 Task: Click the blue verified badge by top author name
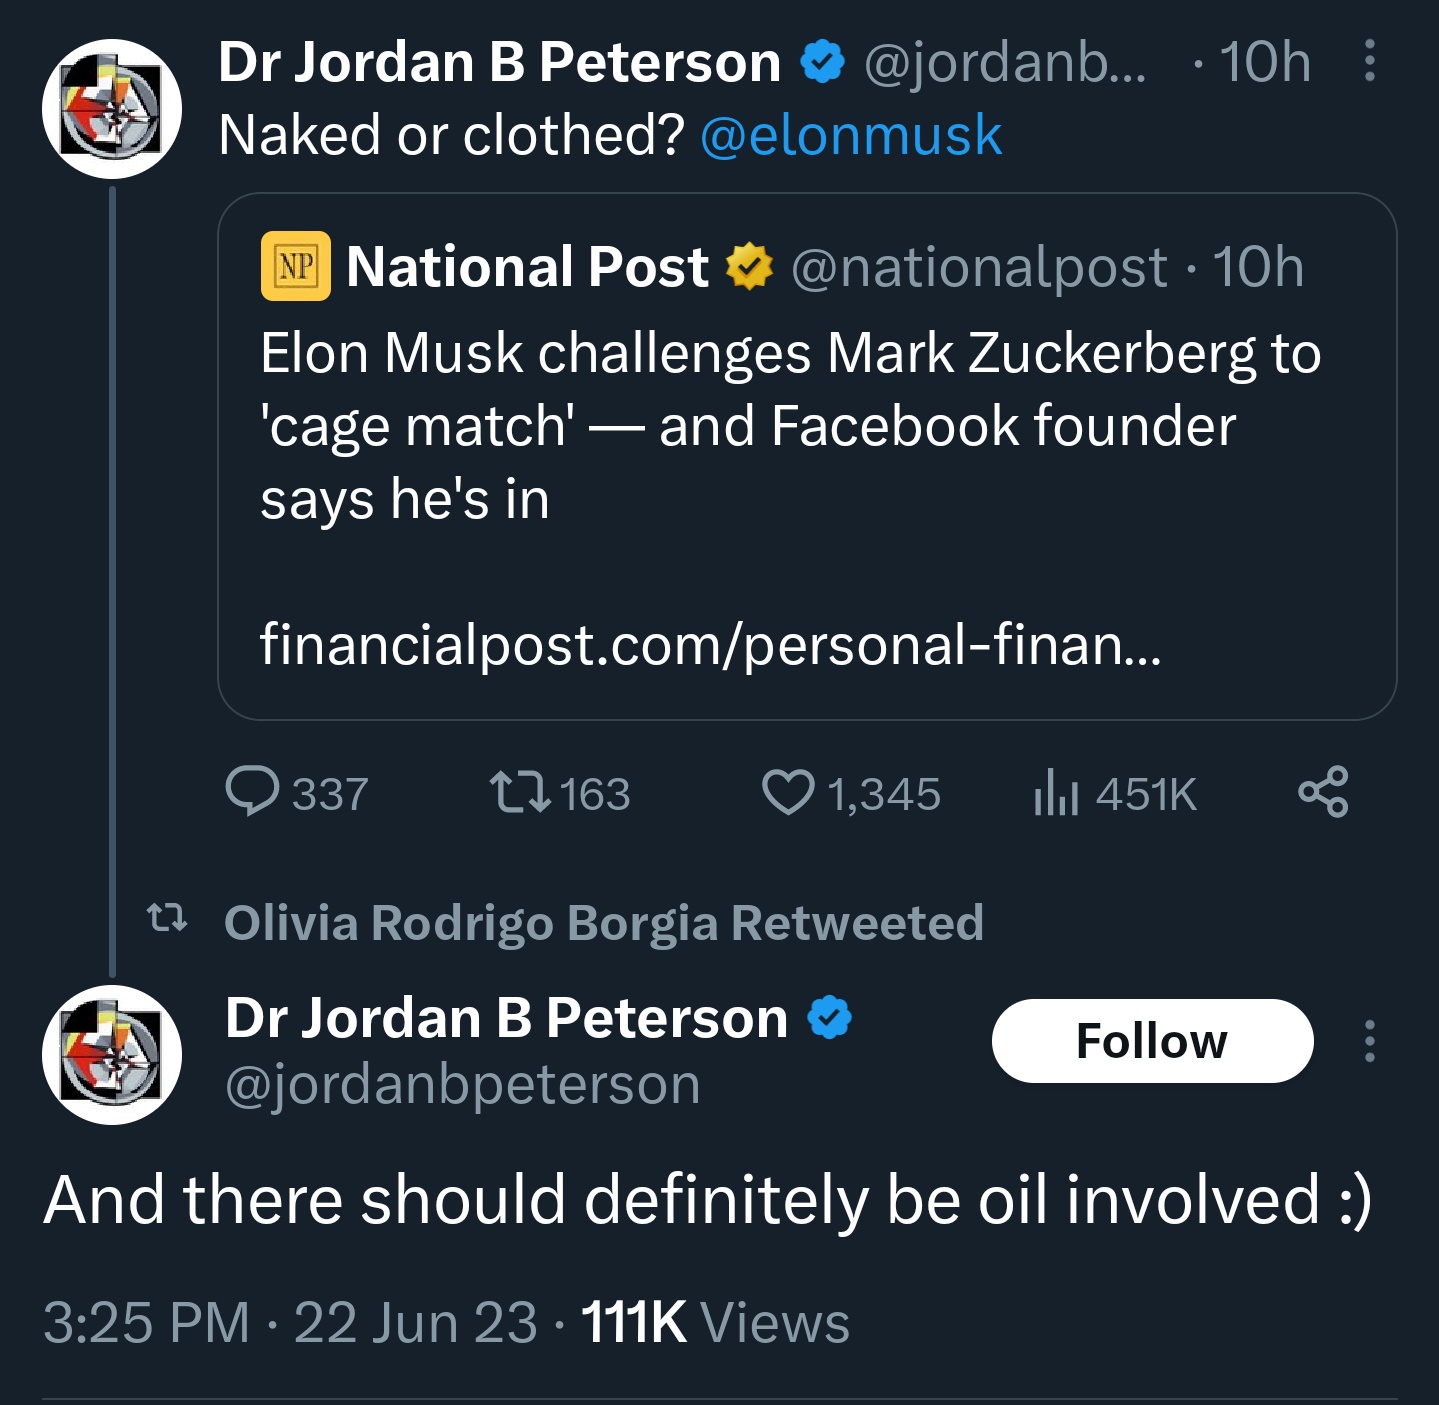pos(822,62)
